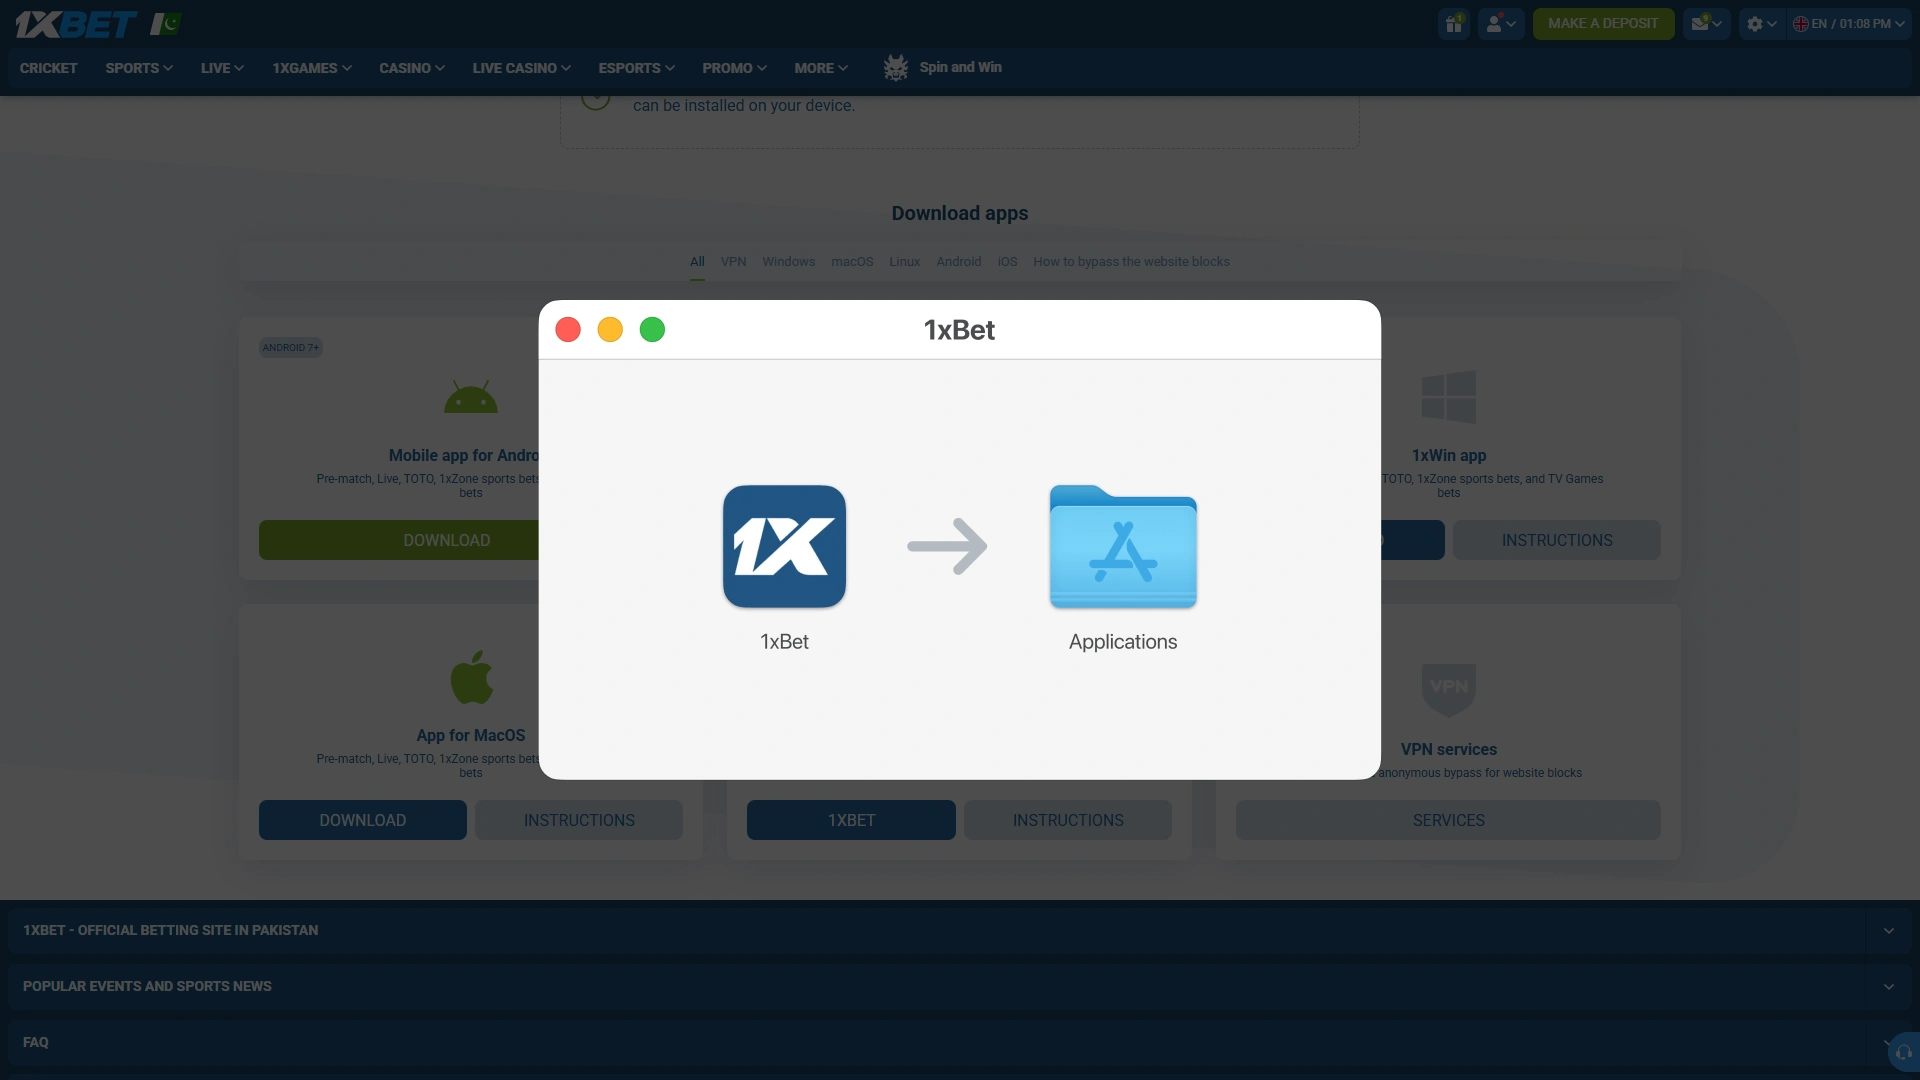Click the 1xBet dialog title text
Viewport: 1920px width, 1080px height.
click(959, 330)
